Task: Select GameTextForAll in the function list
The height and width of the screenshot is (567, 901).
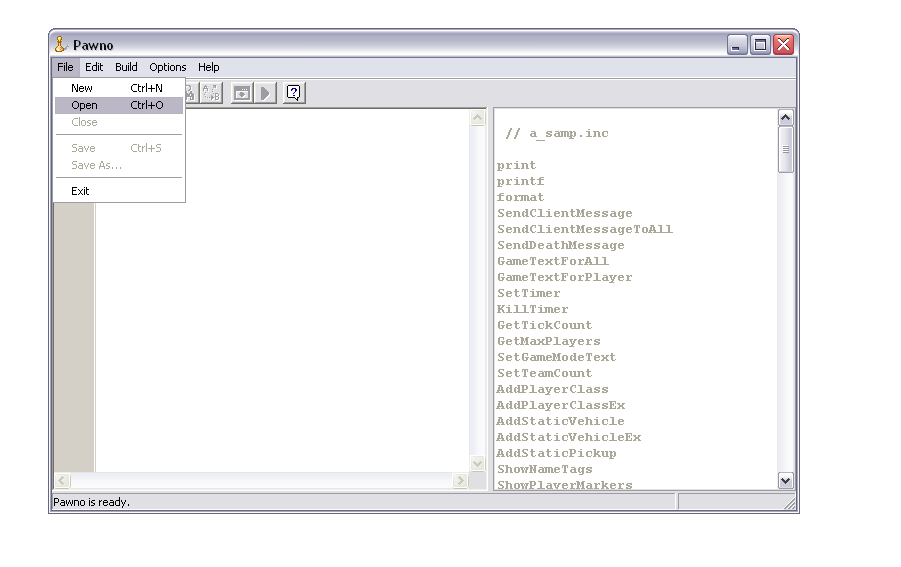Action: (x=552, y=261)
